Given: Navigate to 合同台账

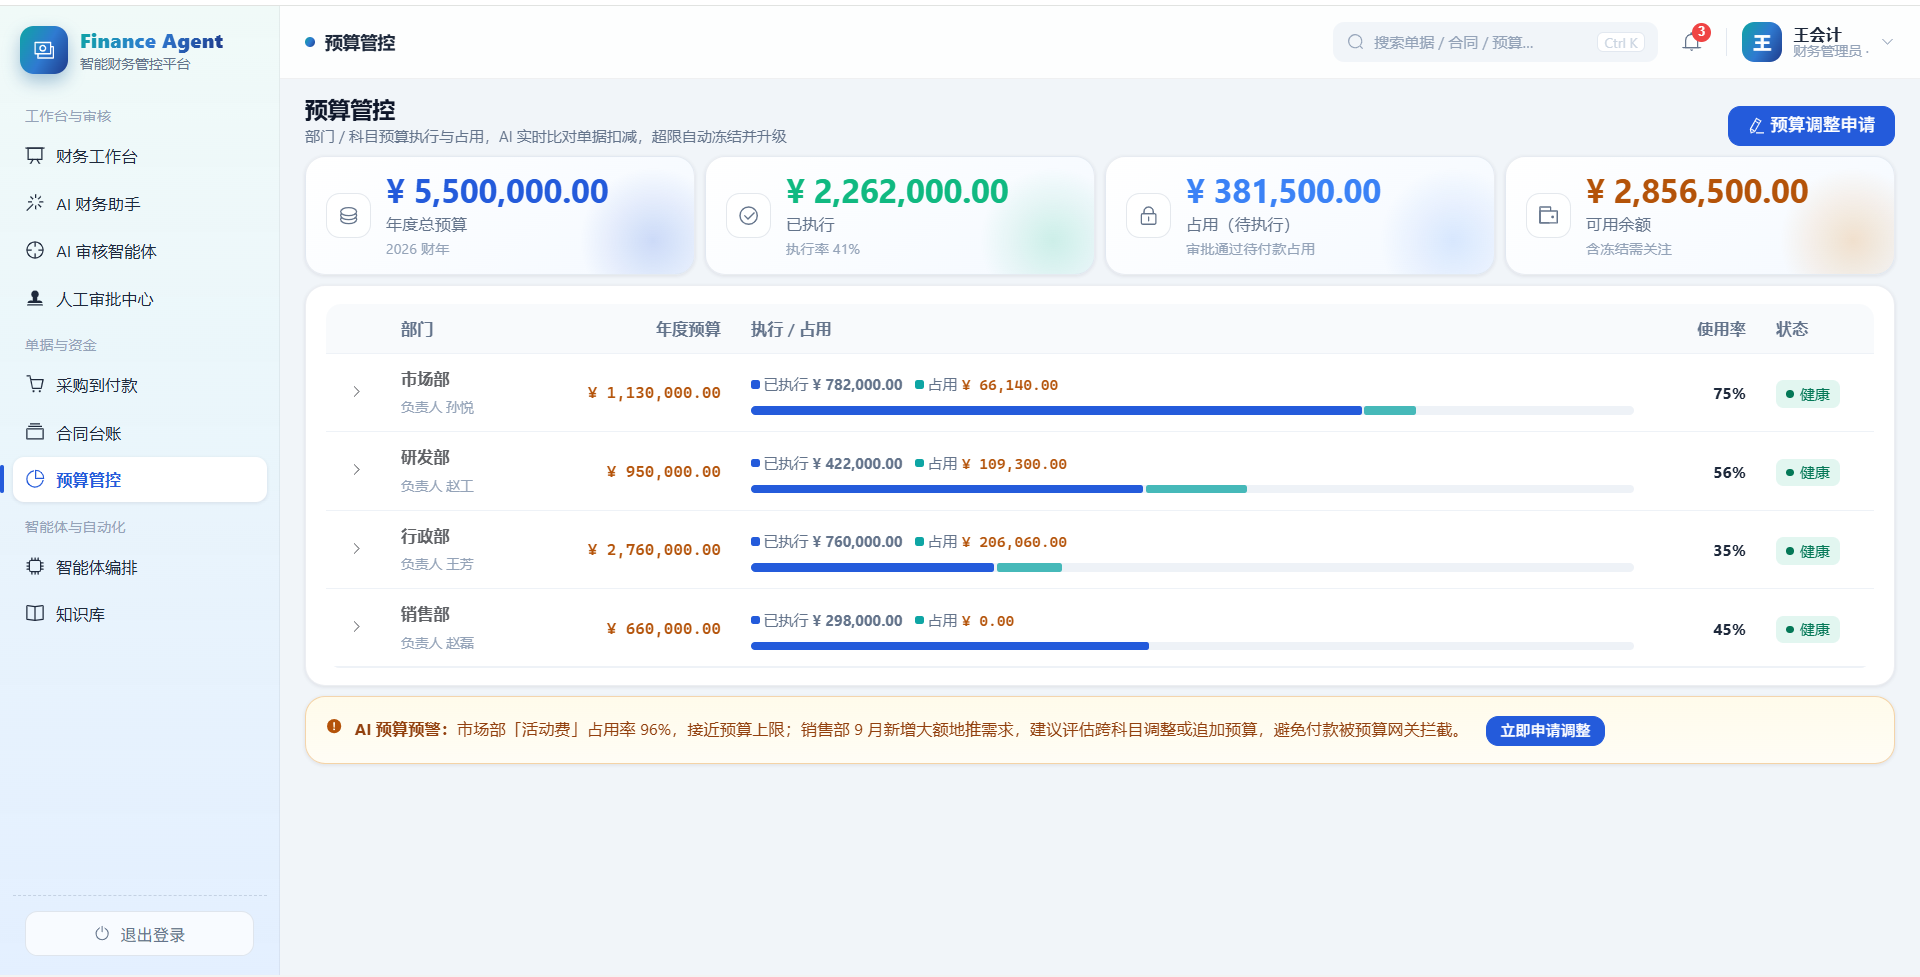Looking at the screenshot, I should [x=140, y=433].
